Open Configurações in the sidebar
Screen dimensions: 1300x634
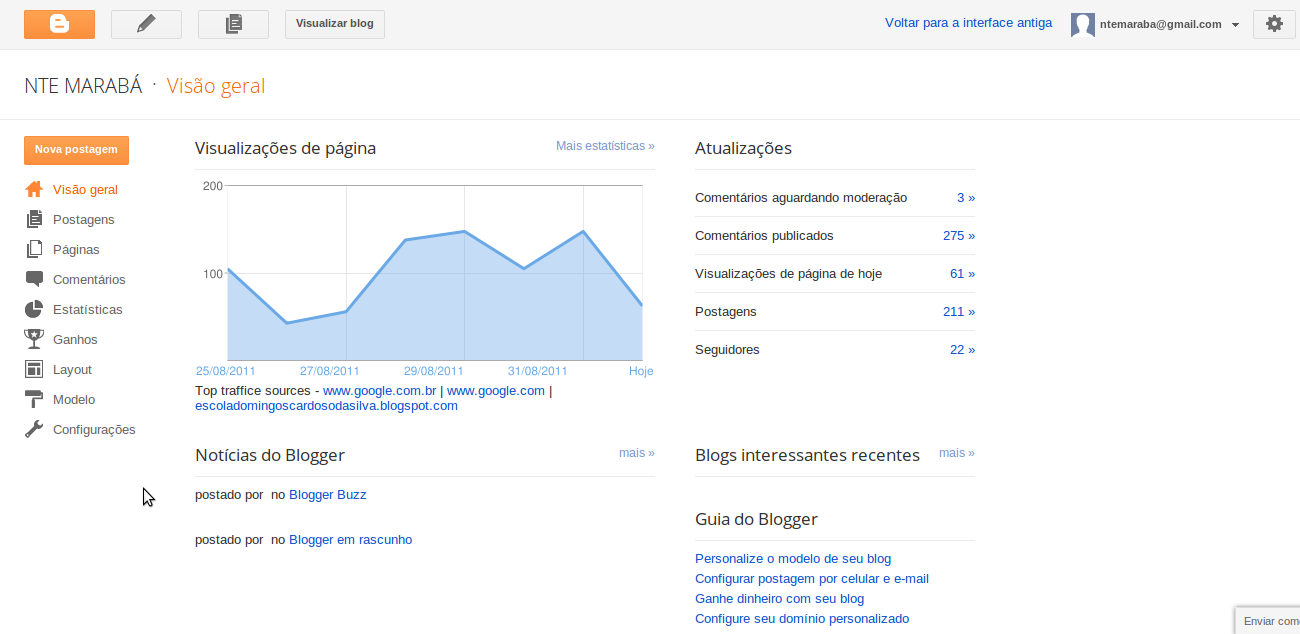[94, 429]
